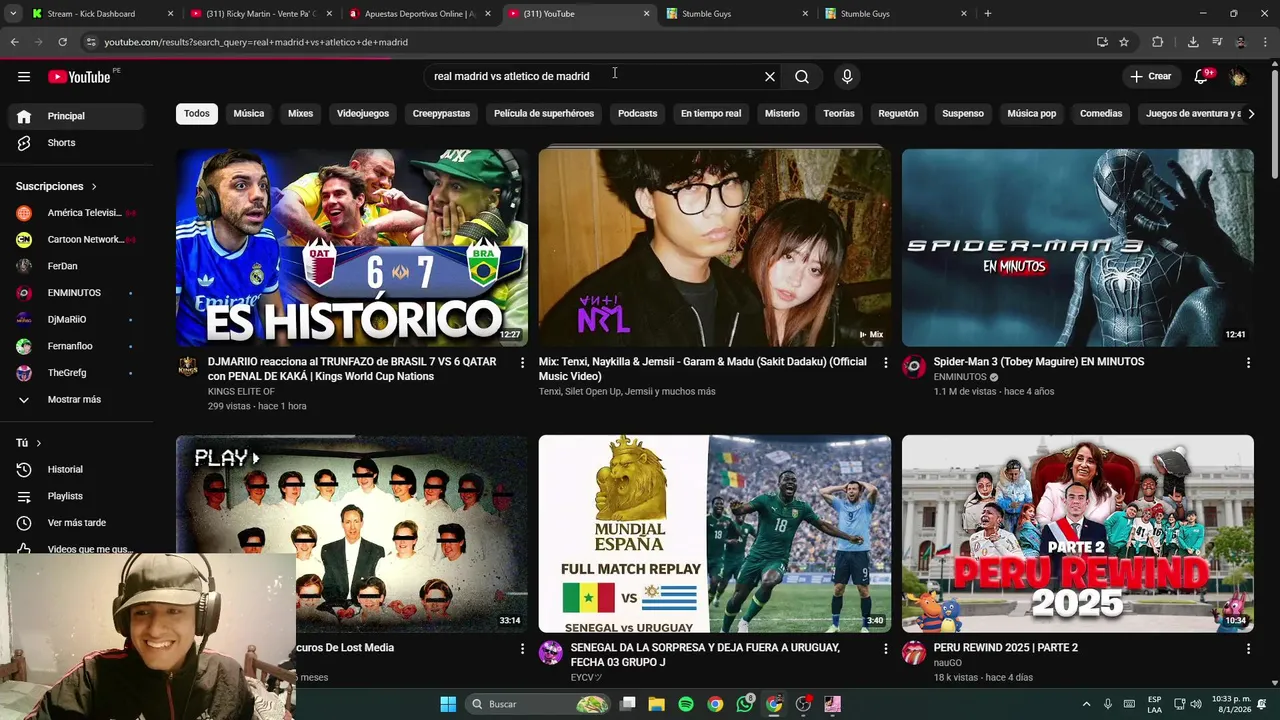Go back in browser history

14,42
